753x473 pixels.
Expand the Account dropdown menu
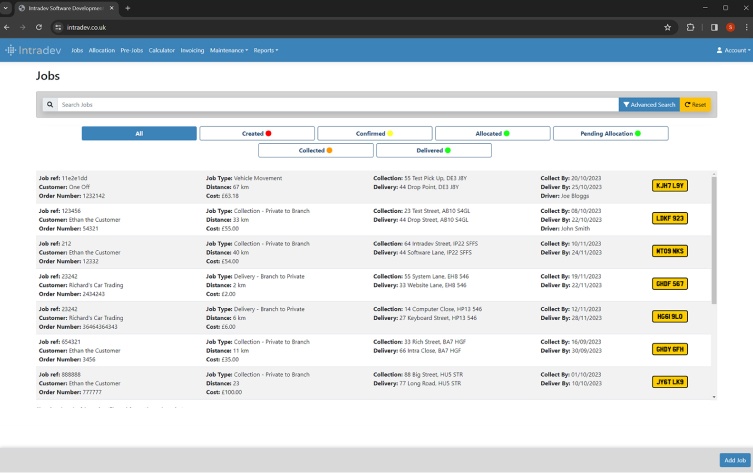click(733, 50)
